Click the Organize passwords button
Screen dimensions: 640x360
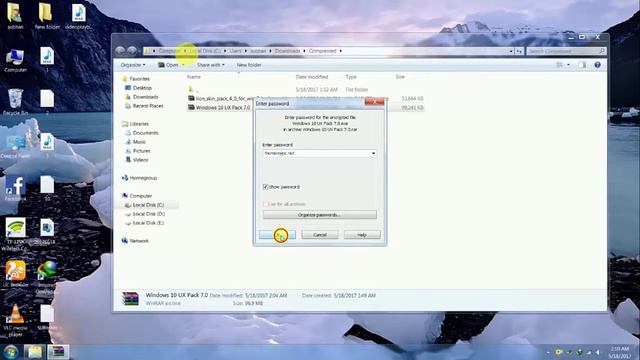320,215
